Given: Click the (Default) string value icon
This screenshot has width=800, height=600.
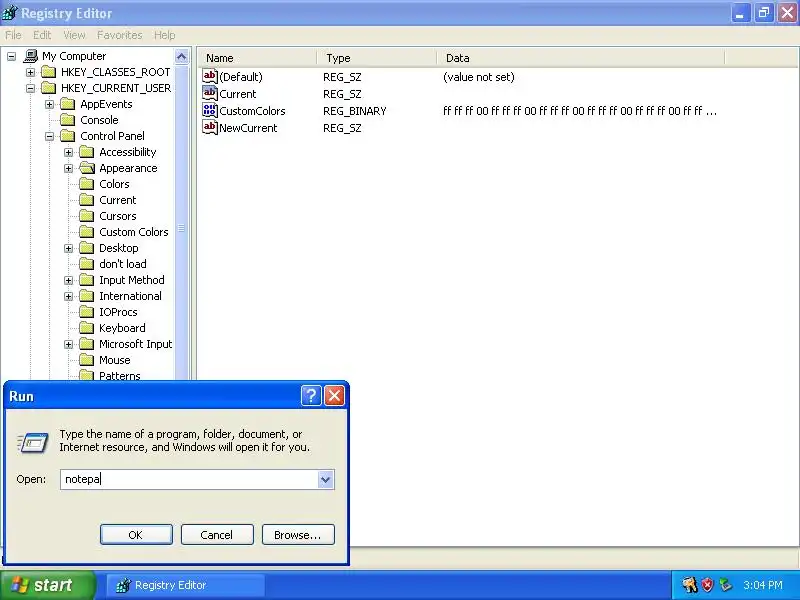Looking at the screenshot, I should (210, 77).
